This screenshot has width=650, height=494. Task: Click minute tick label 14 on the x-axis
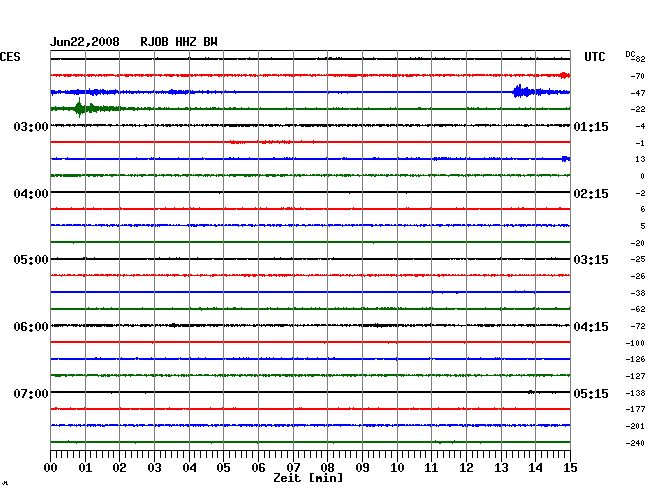(x=535, y=468)
